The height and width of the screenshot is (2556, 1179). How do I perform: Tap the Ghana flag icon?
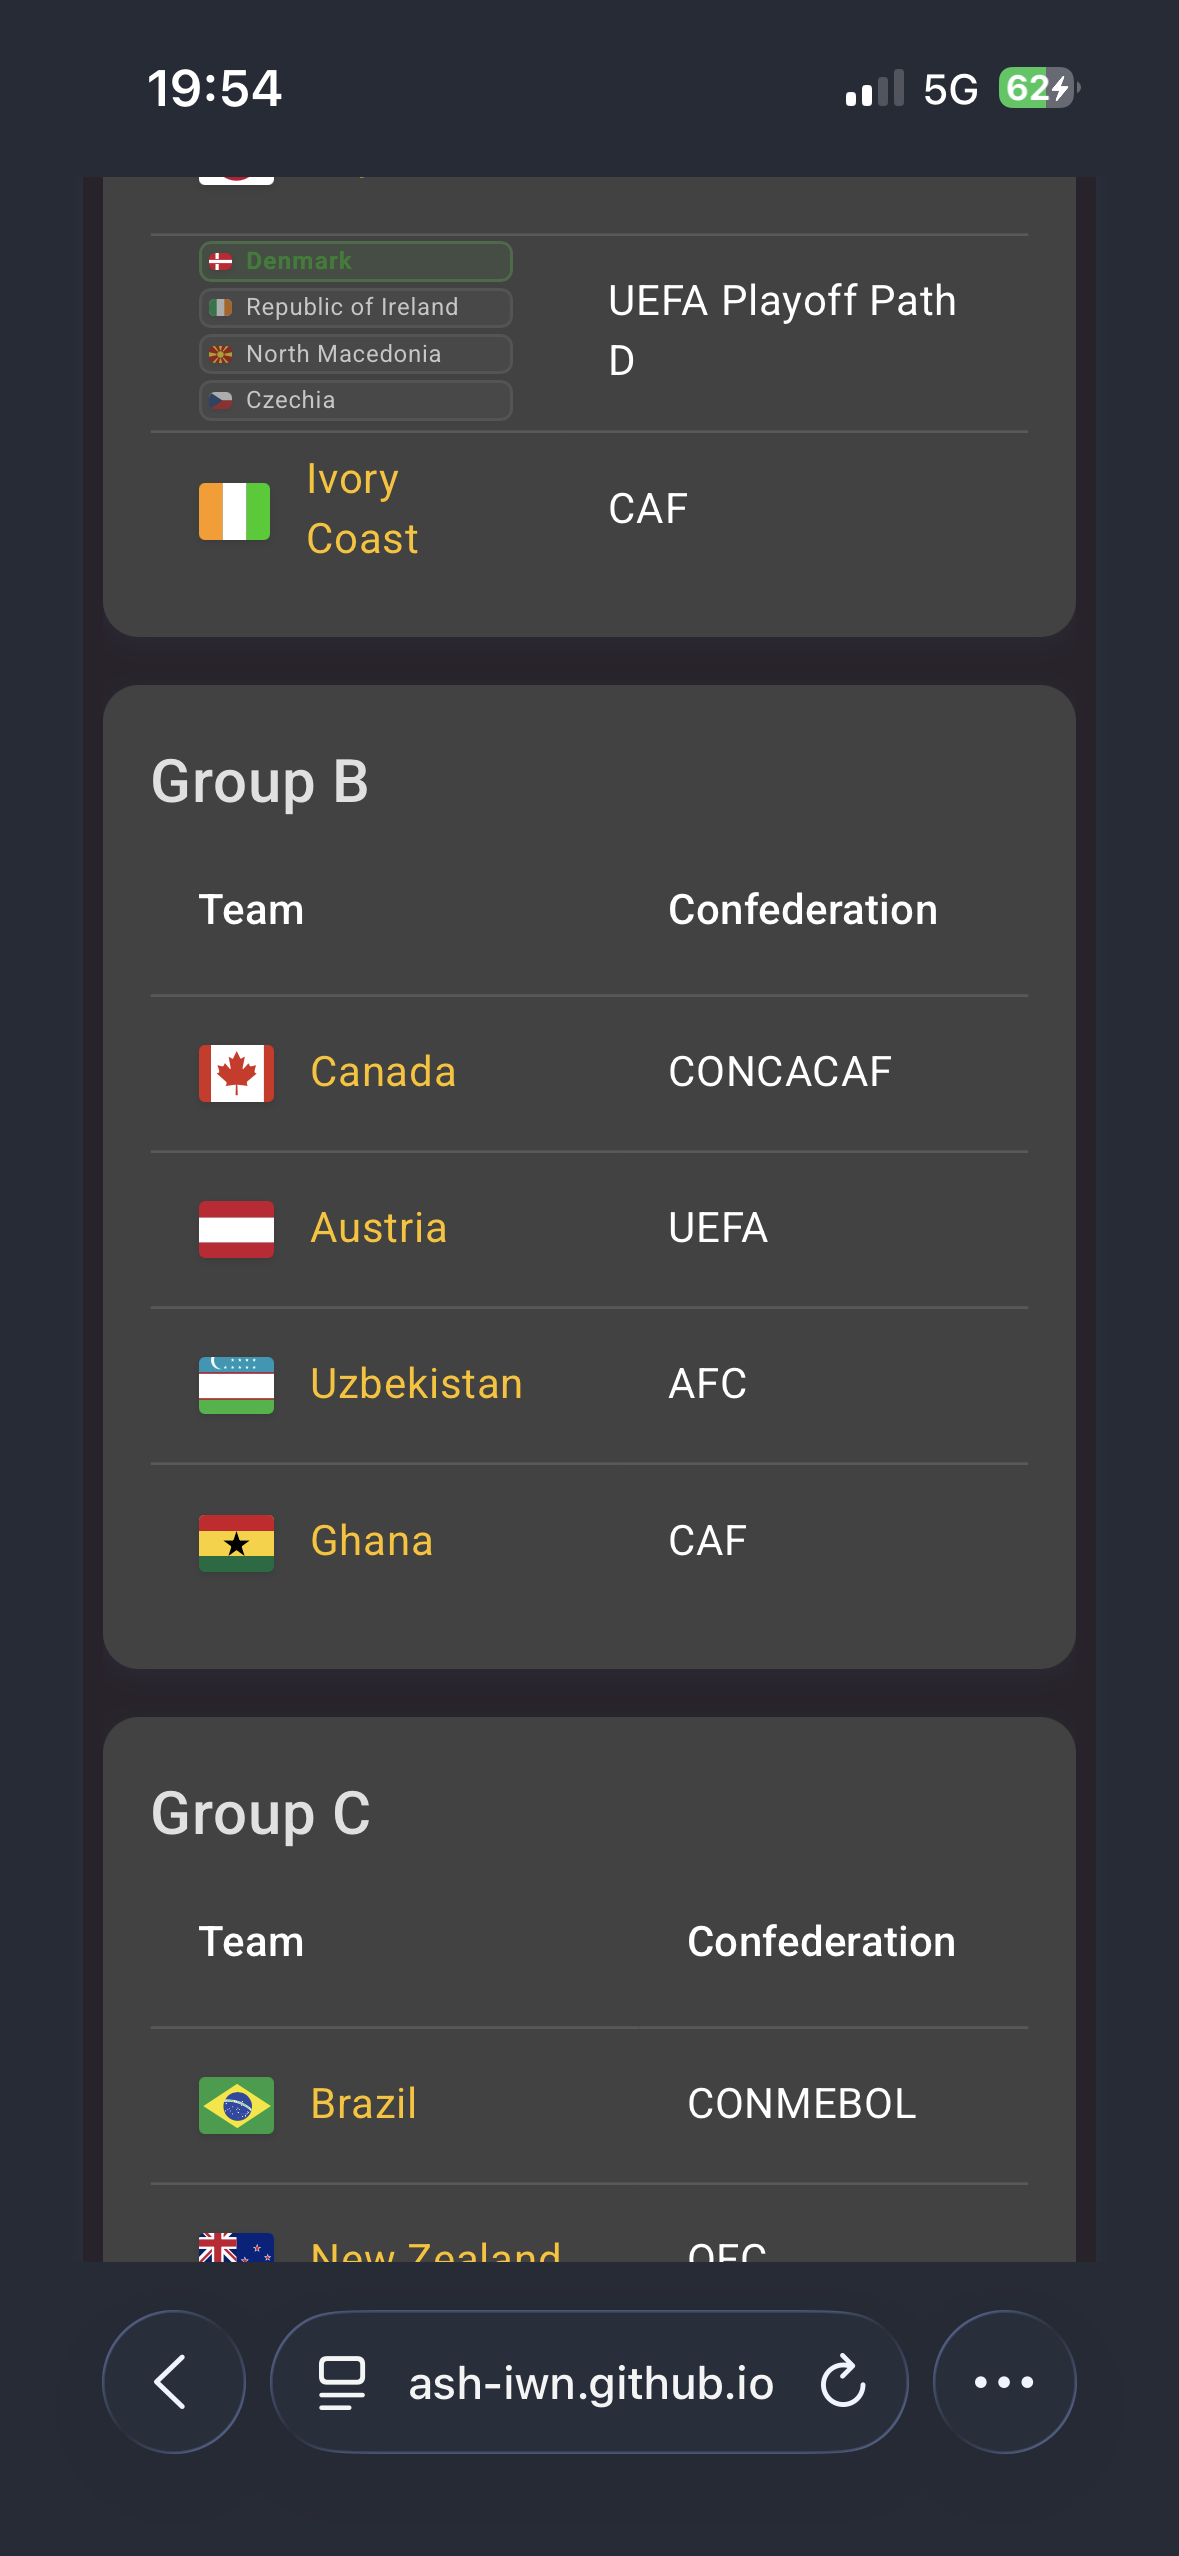point(236,1542)
